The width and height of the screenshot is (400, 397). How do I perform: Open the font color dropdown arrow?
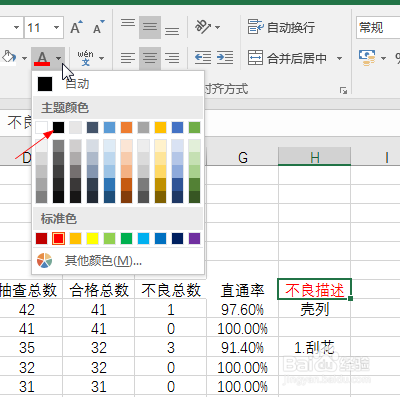coord(59,59)
